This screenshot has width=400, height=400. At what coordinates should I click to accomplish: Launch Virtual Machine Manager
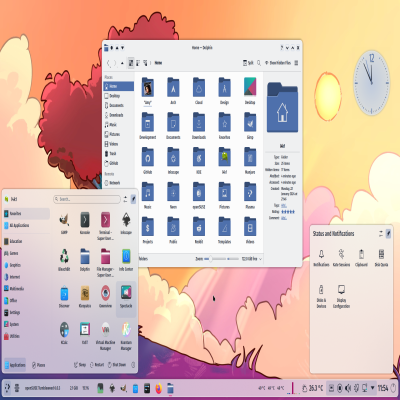(105, 336)
